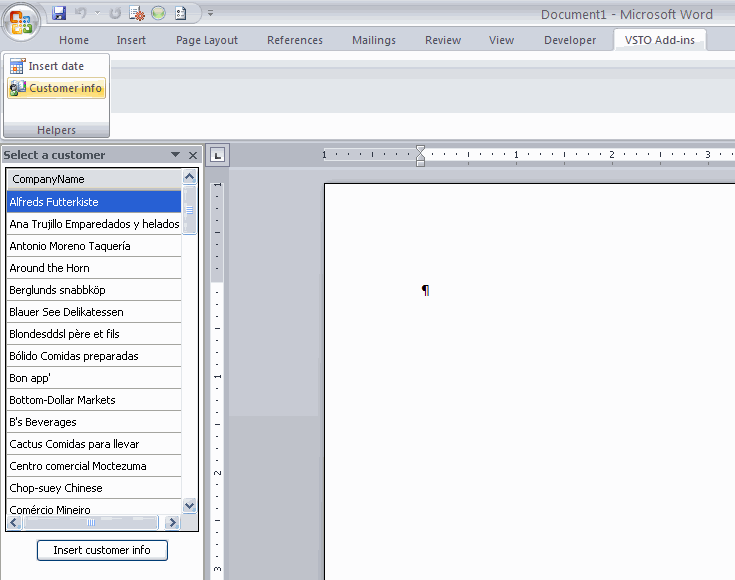This screenshot has height=580, width=735.
Task: Click the Save floppy disk icon
Action: pyautogui.click(x=59, y=13)
